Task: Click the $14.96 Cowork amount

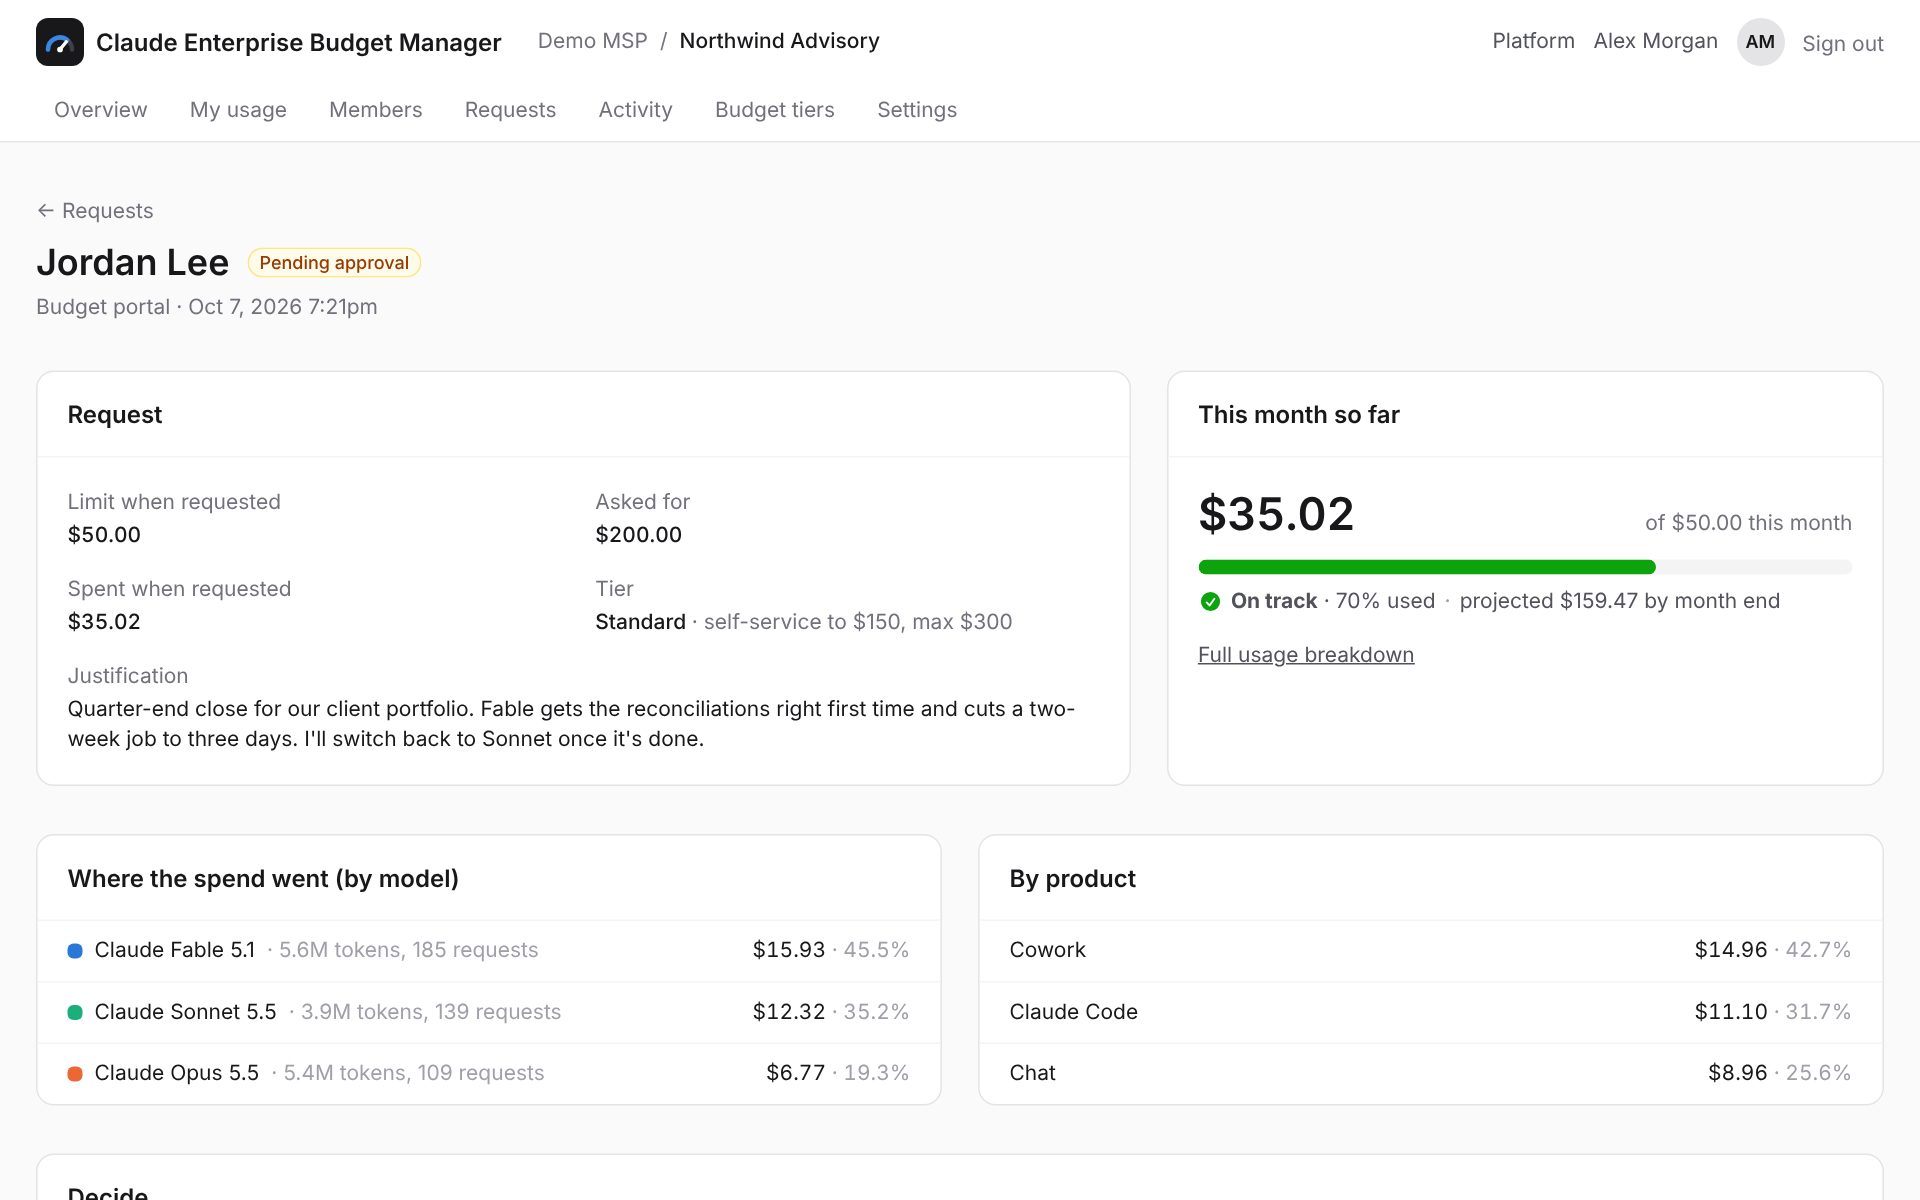Action: click(1731, 950)
